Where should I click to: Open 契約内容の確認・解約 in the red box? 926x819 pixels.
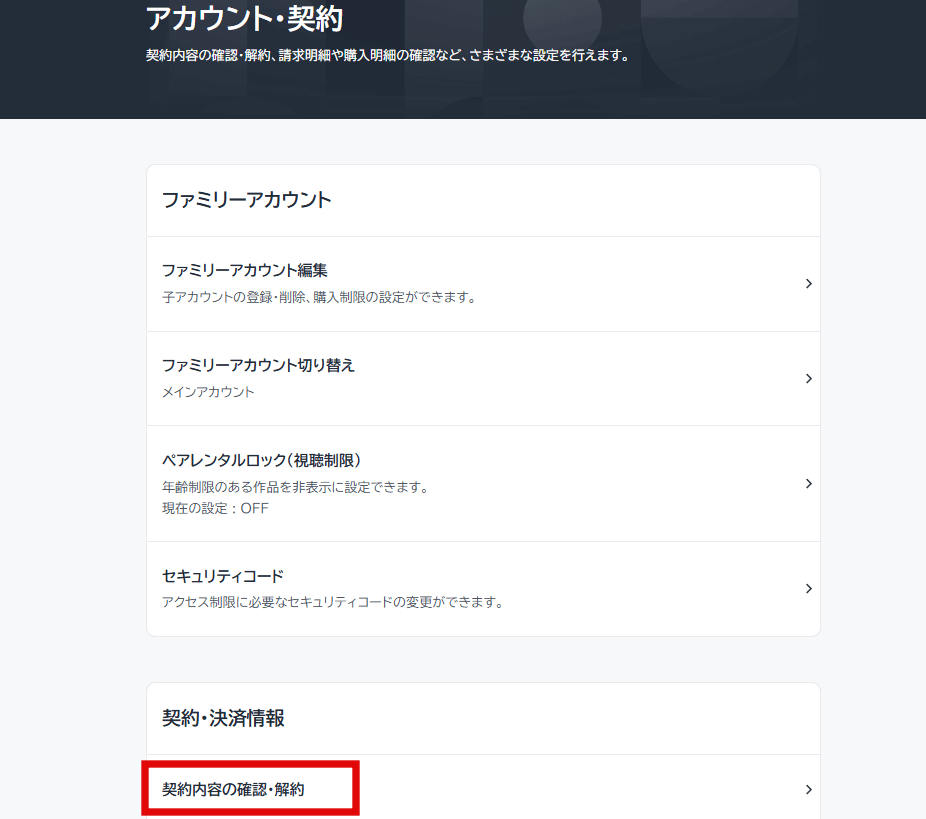[x=234, y=790]
